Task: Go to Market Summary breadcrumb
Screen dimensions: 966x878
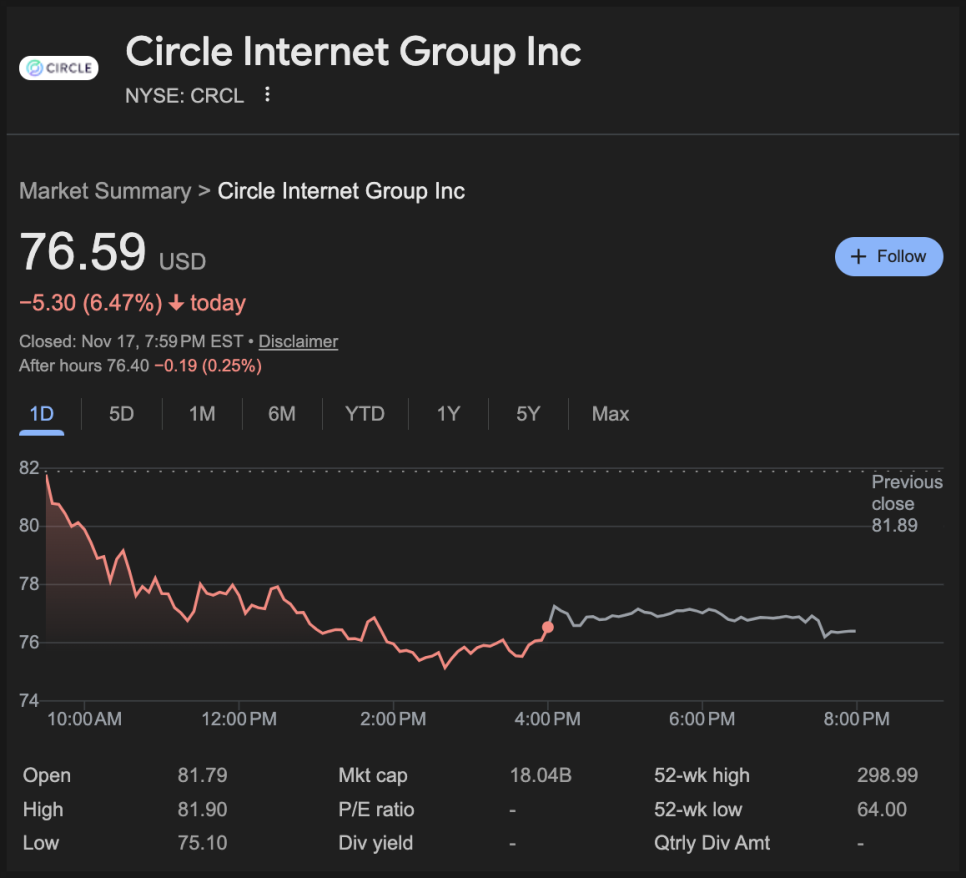Action: pyautogui.click(x=105, y=191)
